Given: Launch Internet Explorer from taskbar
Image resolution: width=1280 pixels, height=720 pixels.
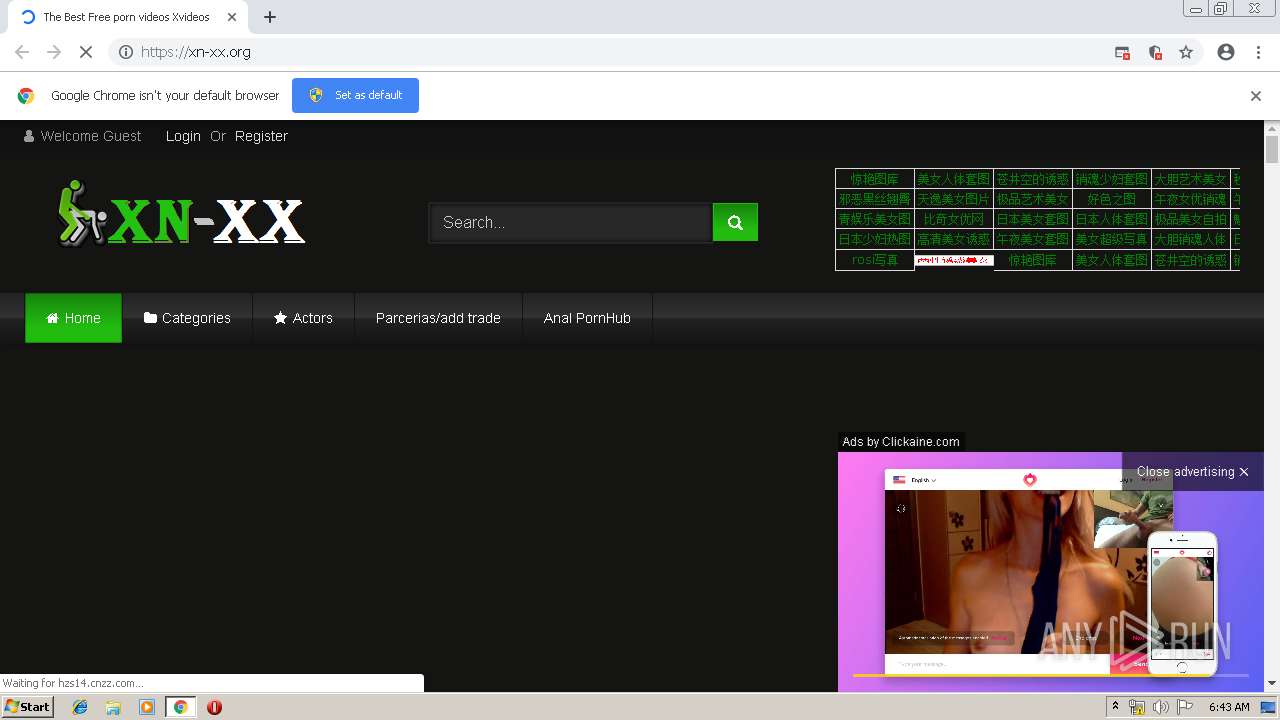Looking at the screenshot, I should (x=81, y=707).
